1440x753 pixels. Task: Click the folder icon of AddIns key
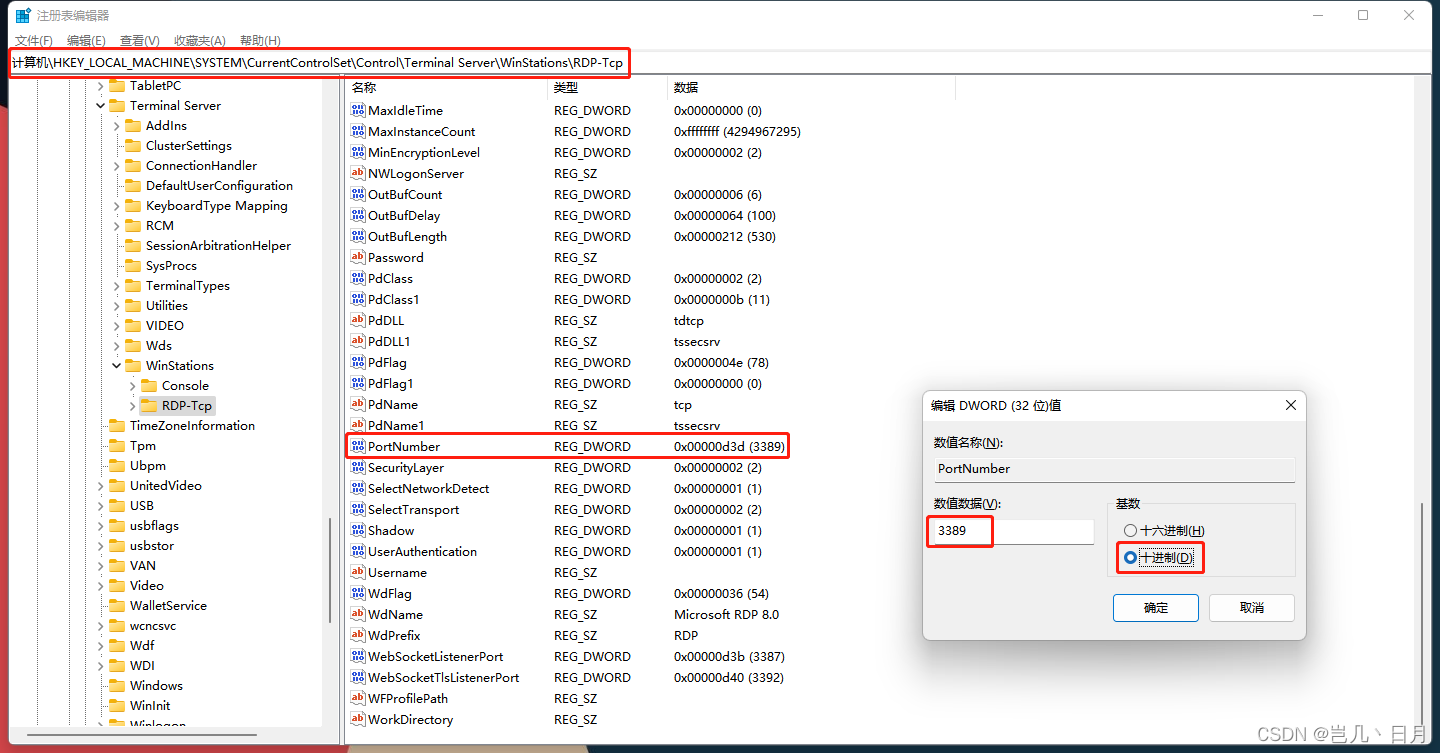pyautogui.click(x=133, y=125)
